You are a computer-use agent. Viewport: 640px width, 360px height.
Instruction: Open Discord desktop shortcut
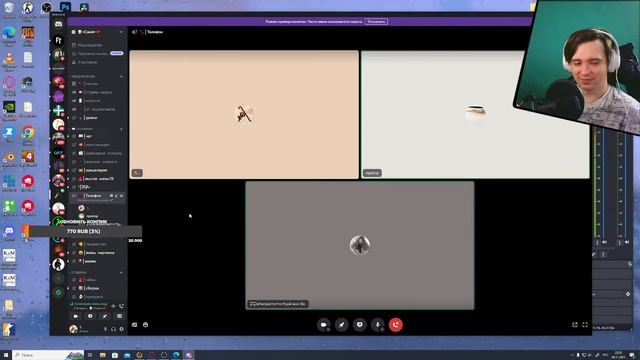[x=9, y=232]
